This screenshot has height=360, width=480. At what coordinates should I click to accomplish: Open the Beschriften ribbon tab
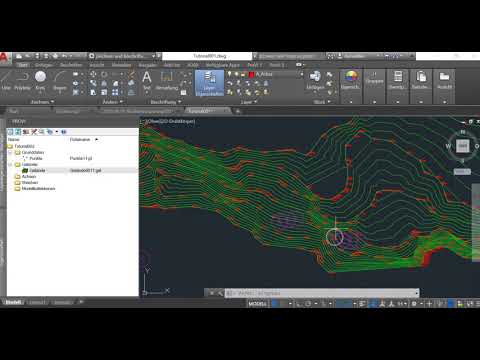coord(71,65)
